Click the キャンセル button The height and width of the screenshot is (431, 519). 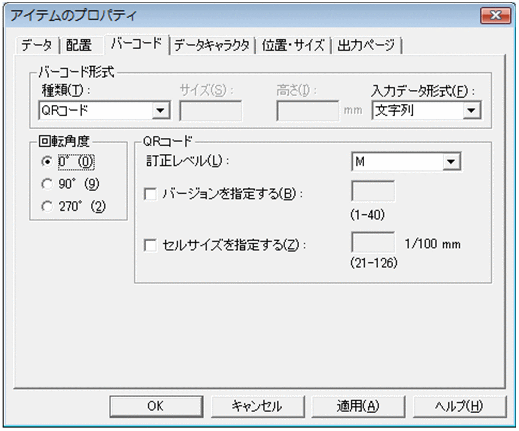(x=257, y=406)
